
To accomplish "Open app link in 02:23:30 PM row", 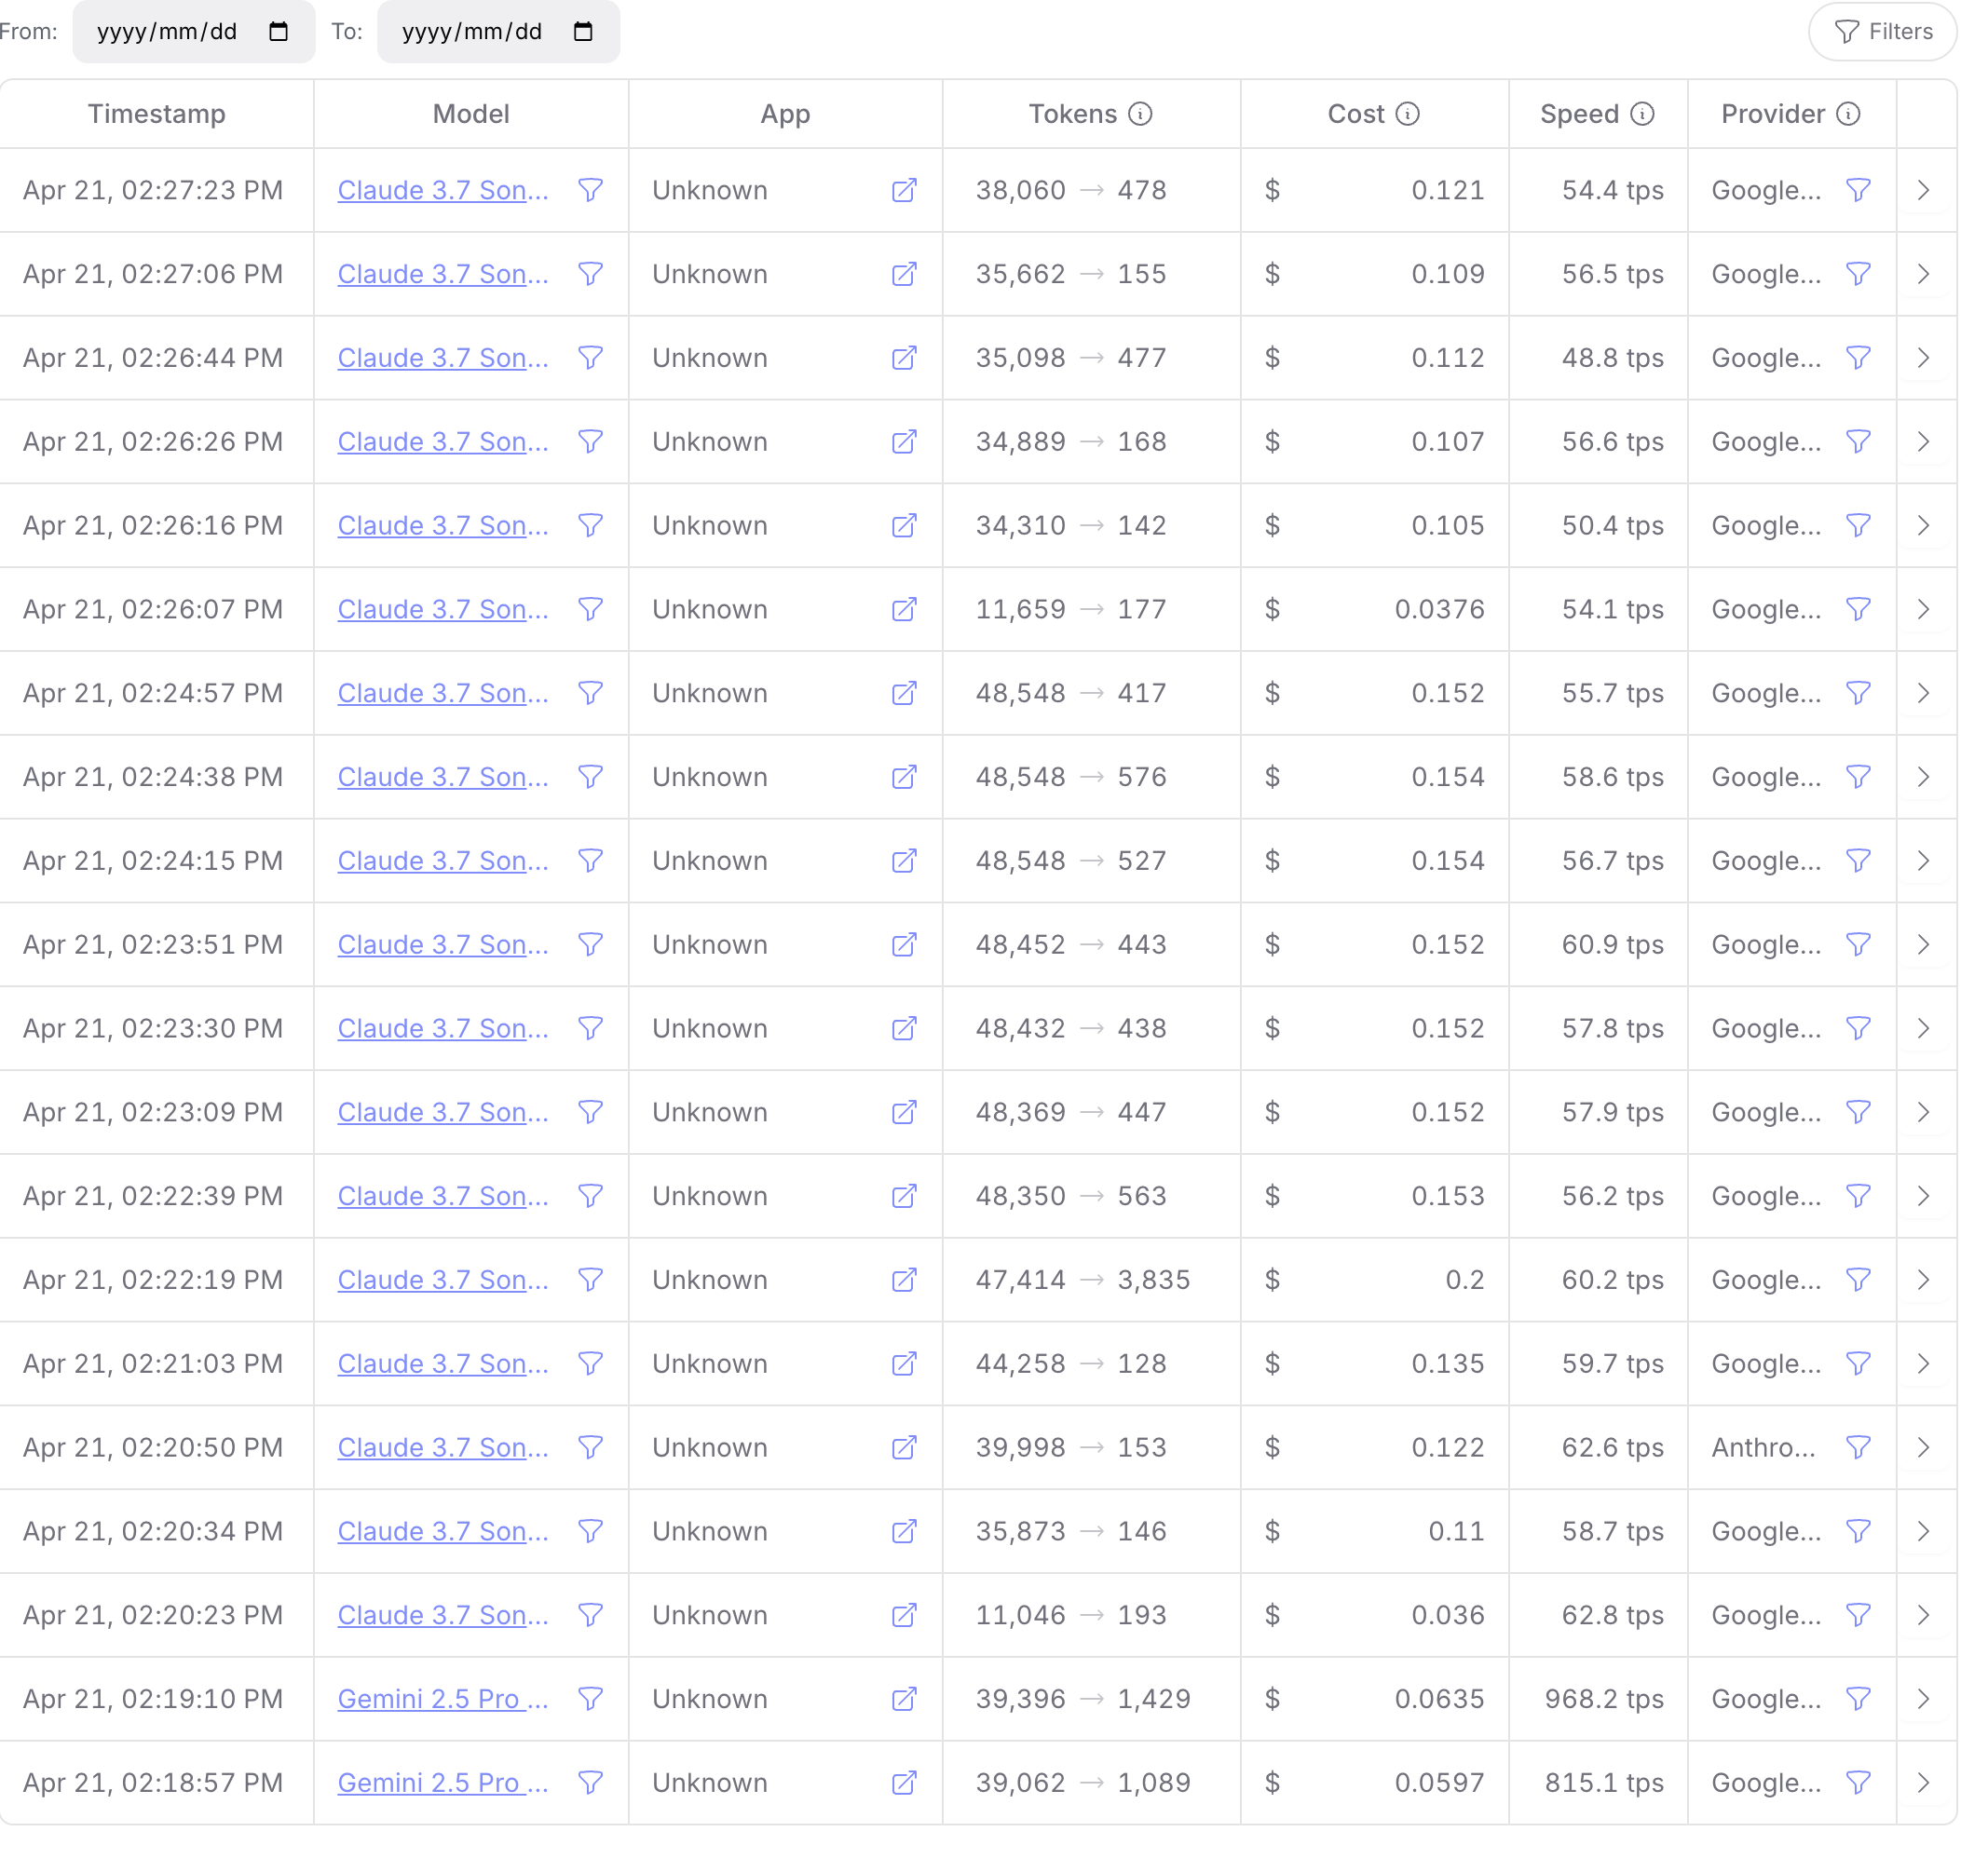I will tap(904, 1029).
